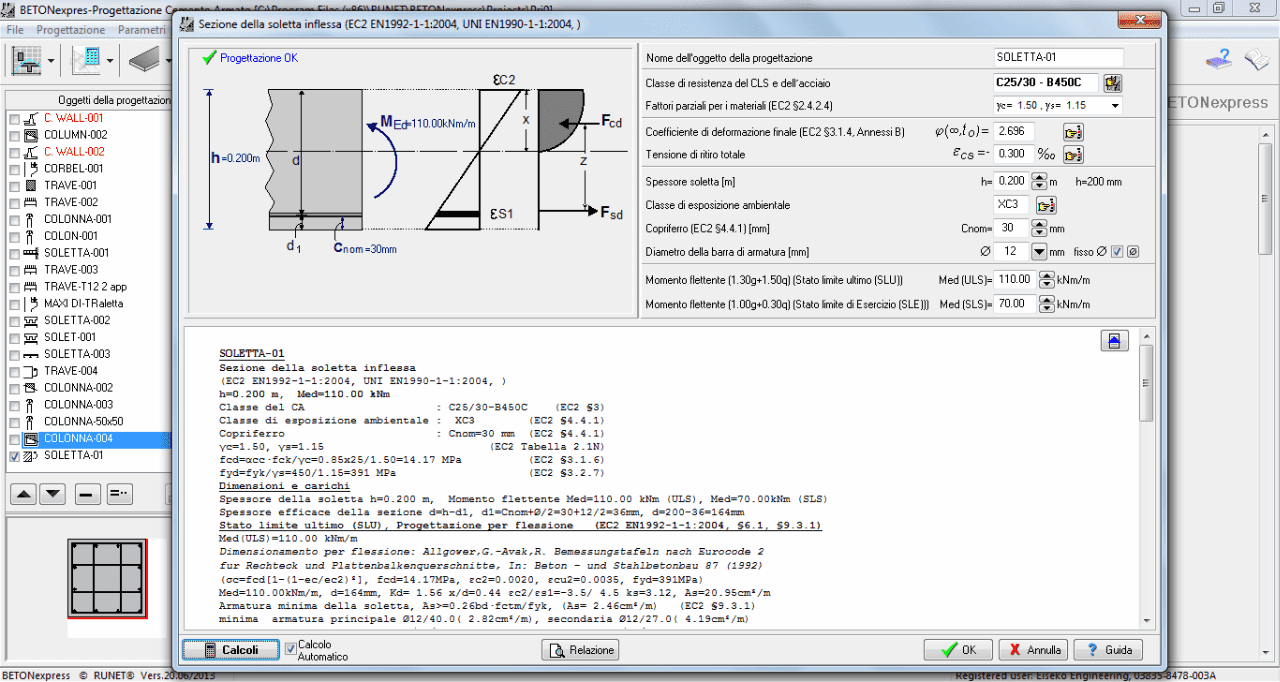Screen dimensions: 1280x682
Task: Open the Relazione report preview
Action: 580,650
